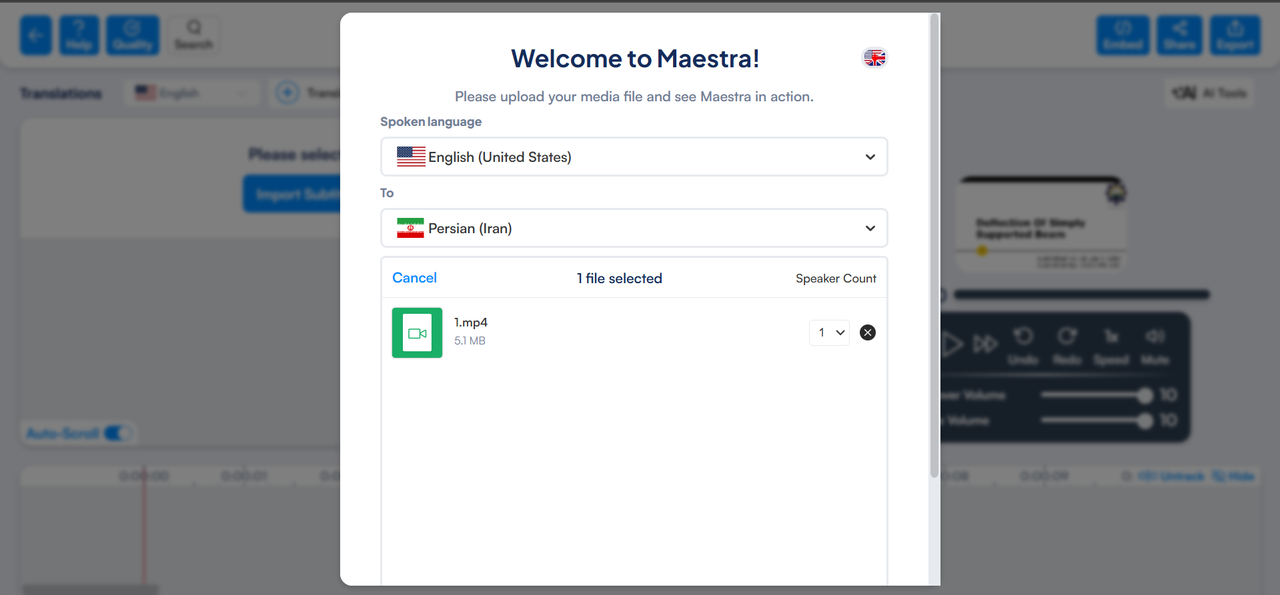
Task: Click the '5.1 MB' file size
Action: point(470,341)
